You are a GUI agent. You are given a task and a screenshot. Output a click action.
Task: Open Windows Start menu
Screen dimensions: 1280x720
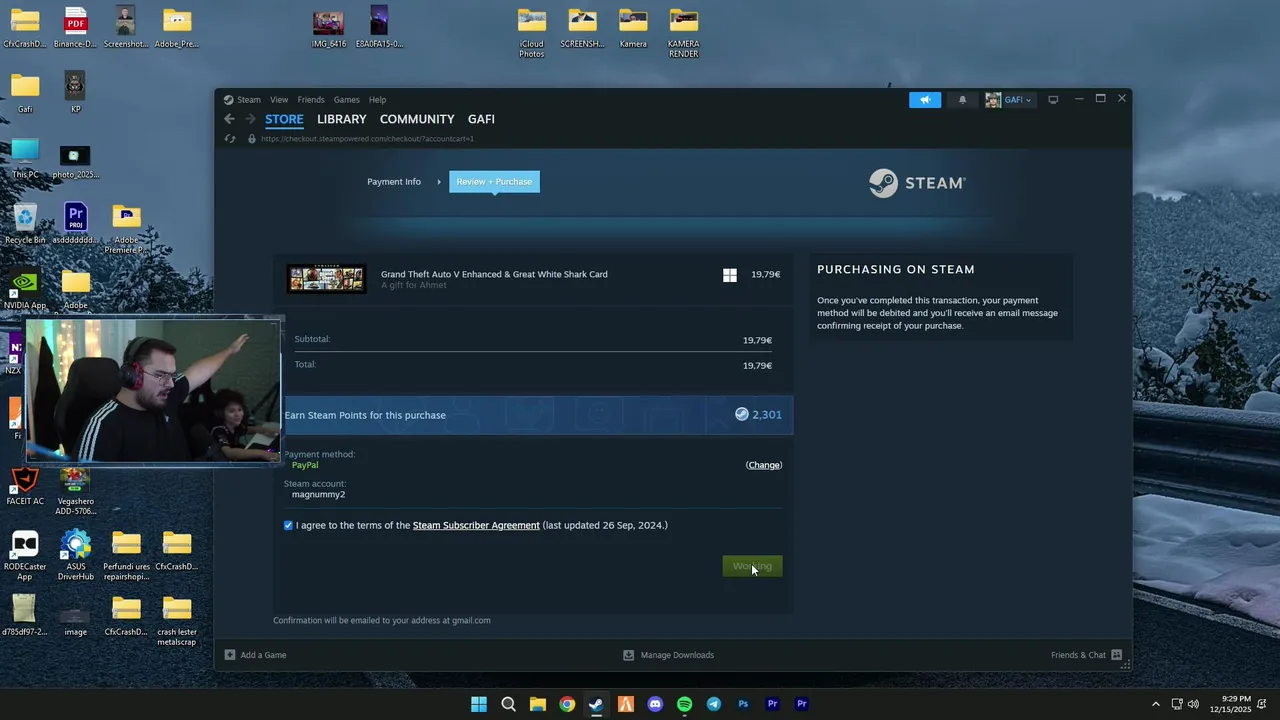coord(479,704)
